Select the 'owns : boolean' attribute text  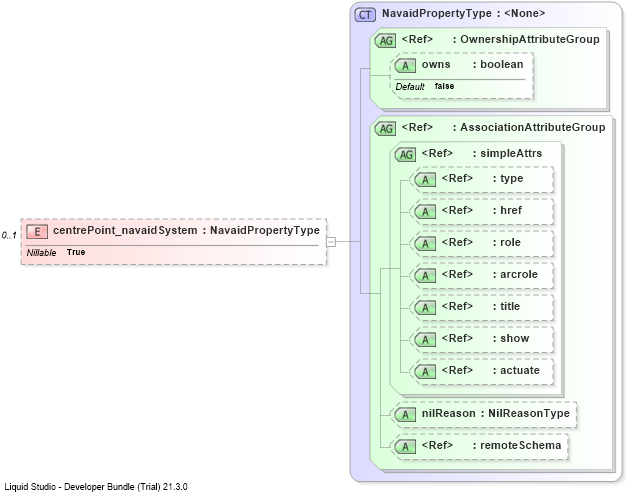click(472, 64)
